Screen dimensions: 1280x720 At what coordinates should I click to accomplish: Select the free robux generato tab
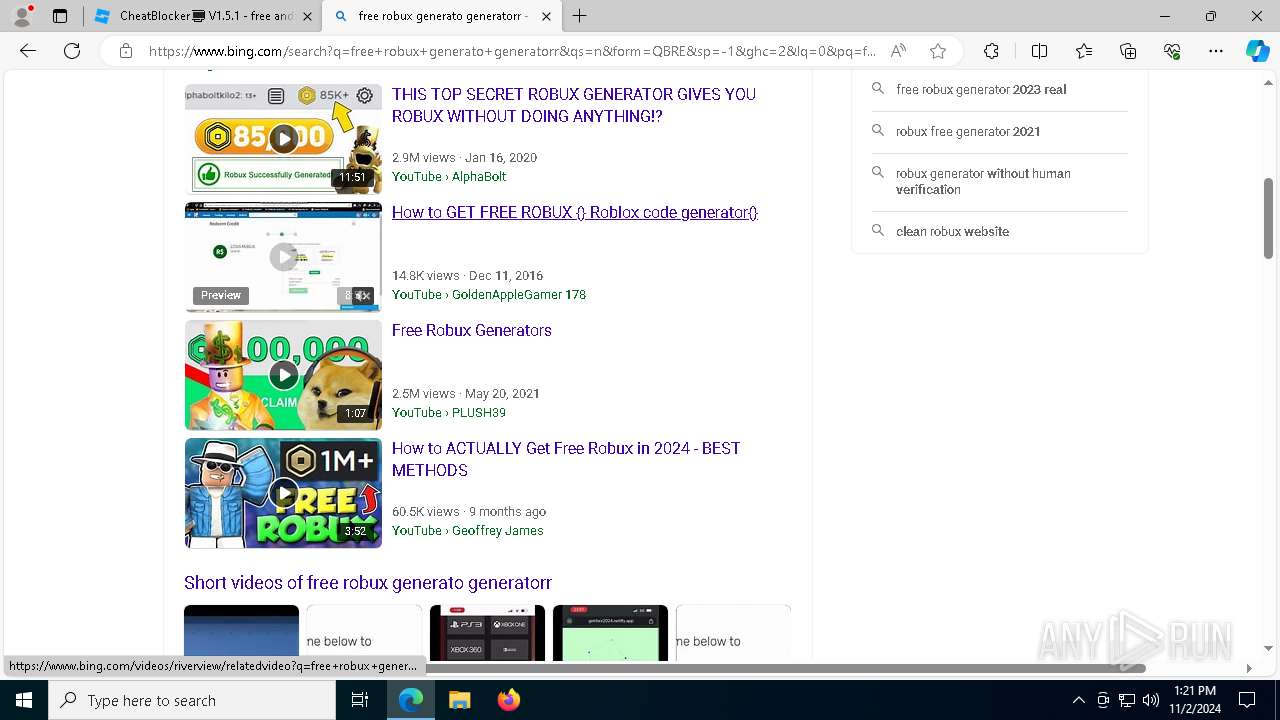pyautogui.click(x=443, y=16)
